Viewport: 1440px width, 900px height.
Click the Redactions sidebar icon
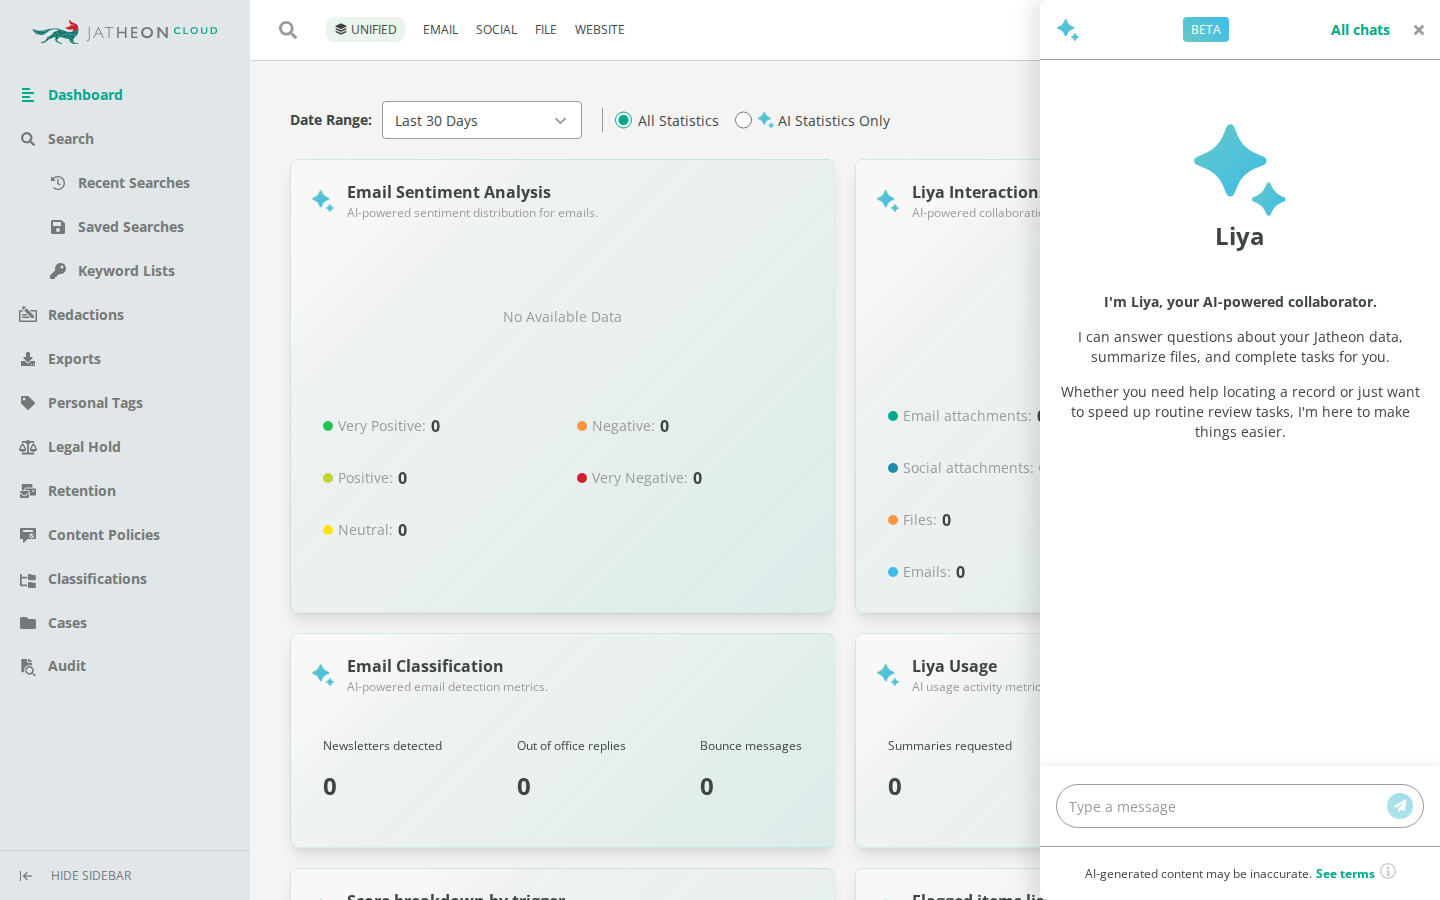(28, 315)
